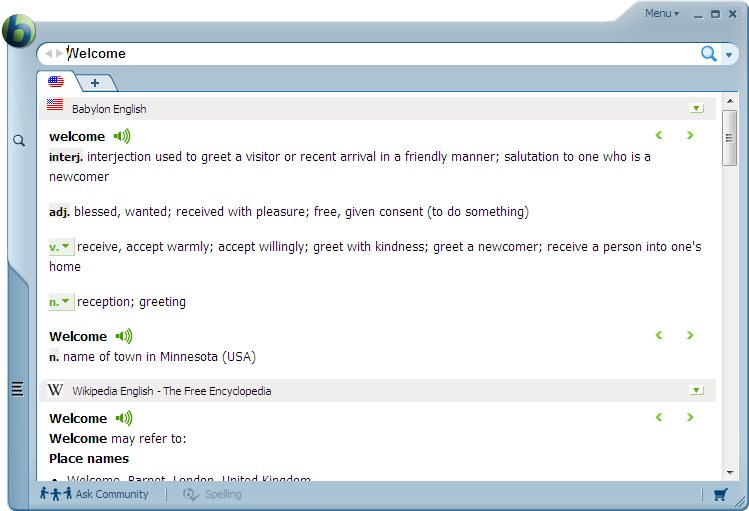Click the Babylon English flag icon
Viewport: 749px width, 511px height.
click(55, 105)
